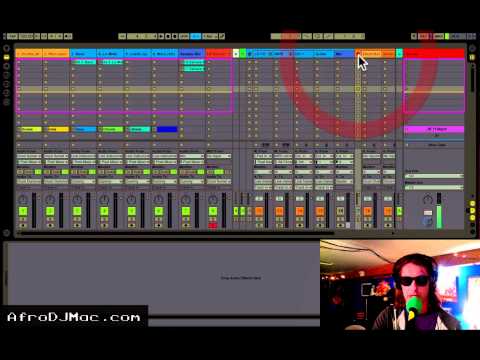Select first orange track header
Viewport: 480px width, 360px height.
pyautogui.click(x=29, y=54)
